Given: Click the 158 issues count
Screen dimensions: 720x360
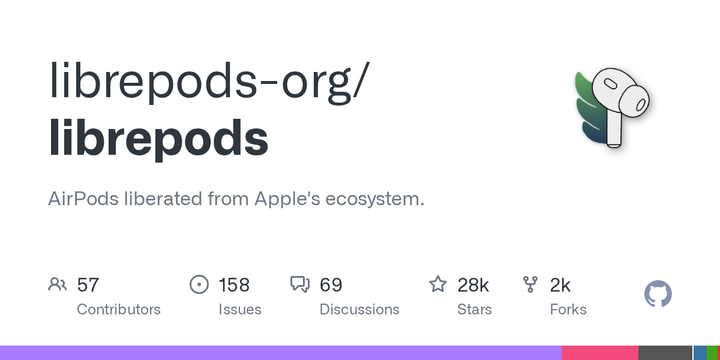Looking at the screenshot, I should point(234,285).
